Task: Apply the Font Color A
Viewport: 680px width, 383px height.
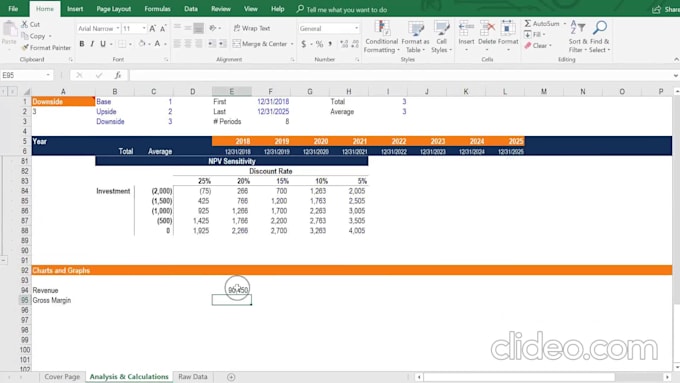Action: [x=157, y=44]
